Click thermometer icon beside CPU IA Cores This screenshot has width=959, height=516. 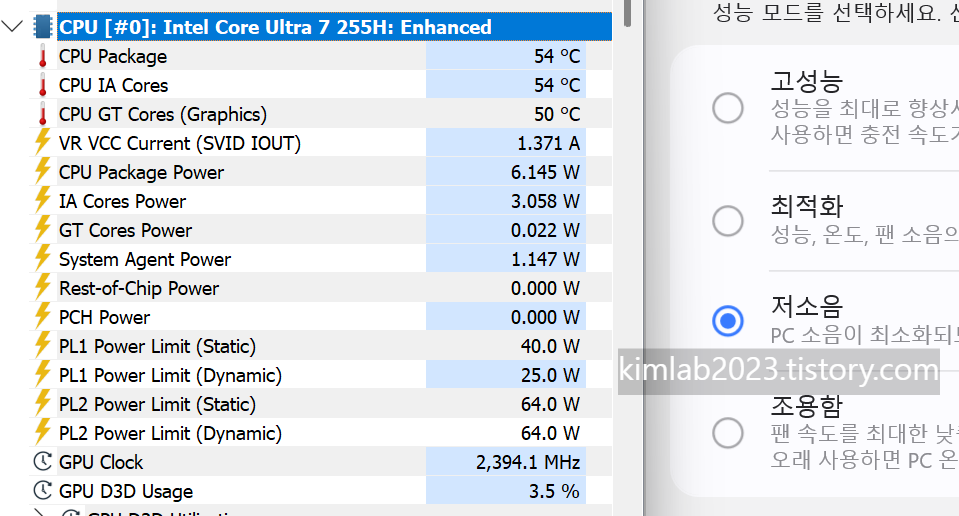tap(43, 85)
